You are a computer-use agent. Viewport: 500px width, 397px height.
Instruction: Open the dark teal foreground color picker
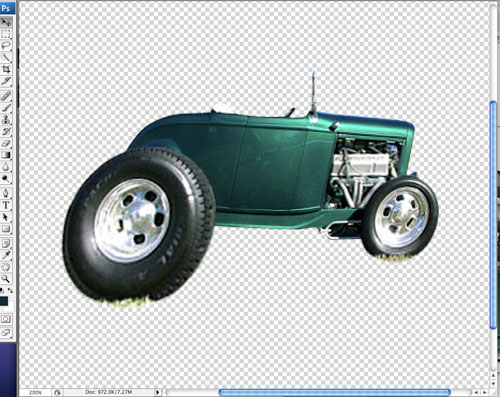(4, 301)
